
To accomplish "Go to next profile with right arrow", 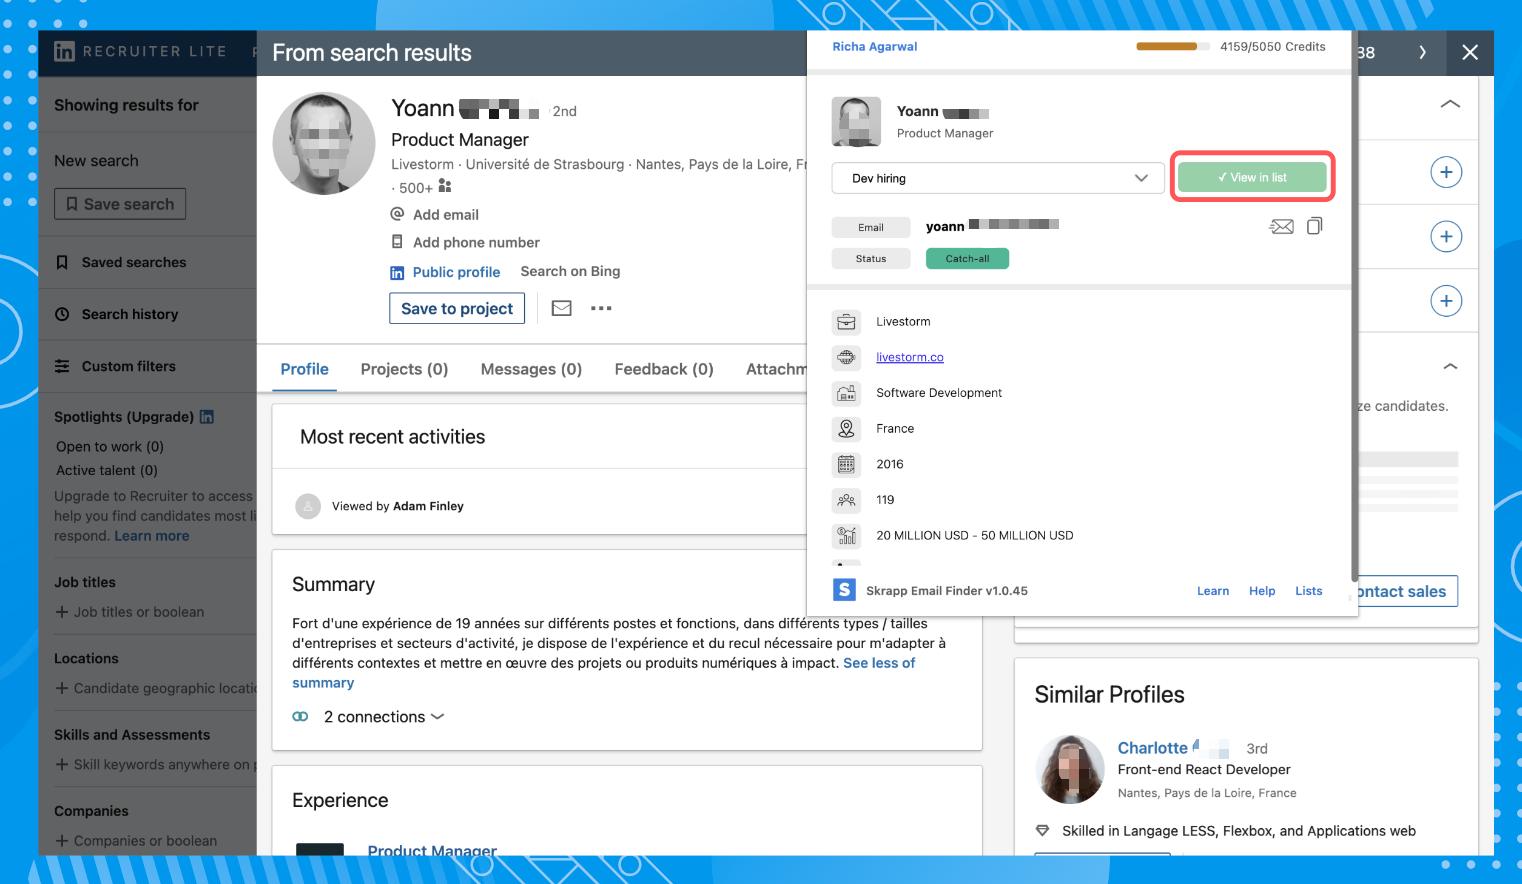I will click(x=1422, y=52).
